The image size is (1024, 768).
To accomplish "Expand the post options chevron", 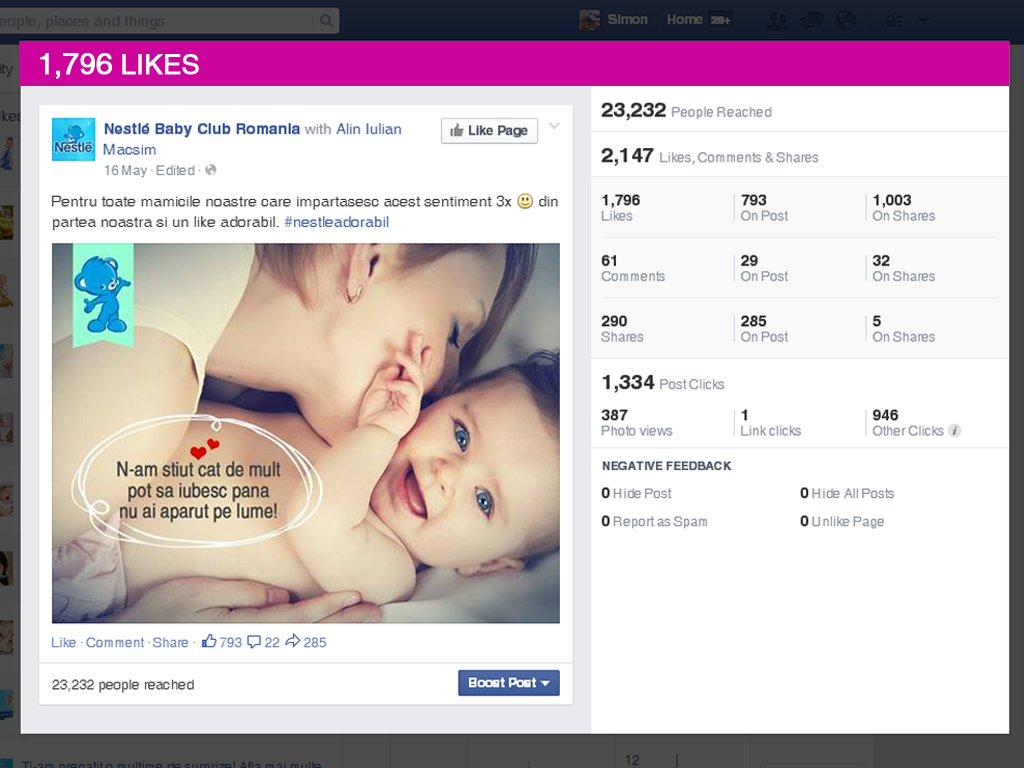I will coord(554,126).
